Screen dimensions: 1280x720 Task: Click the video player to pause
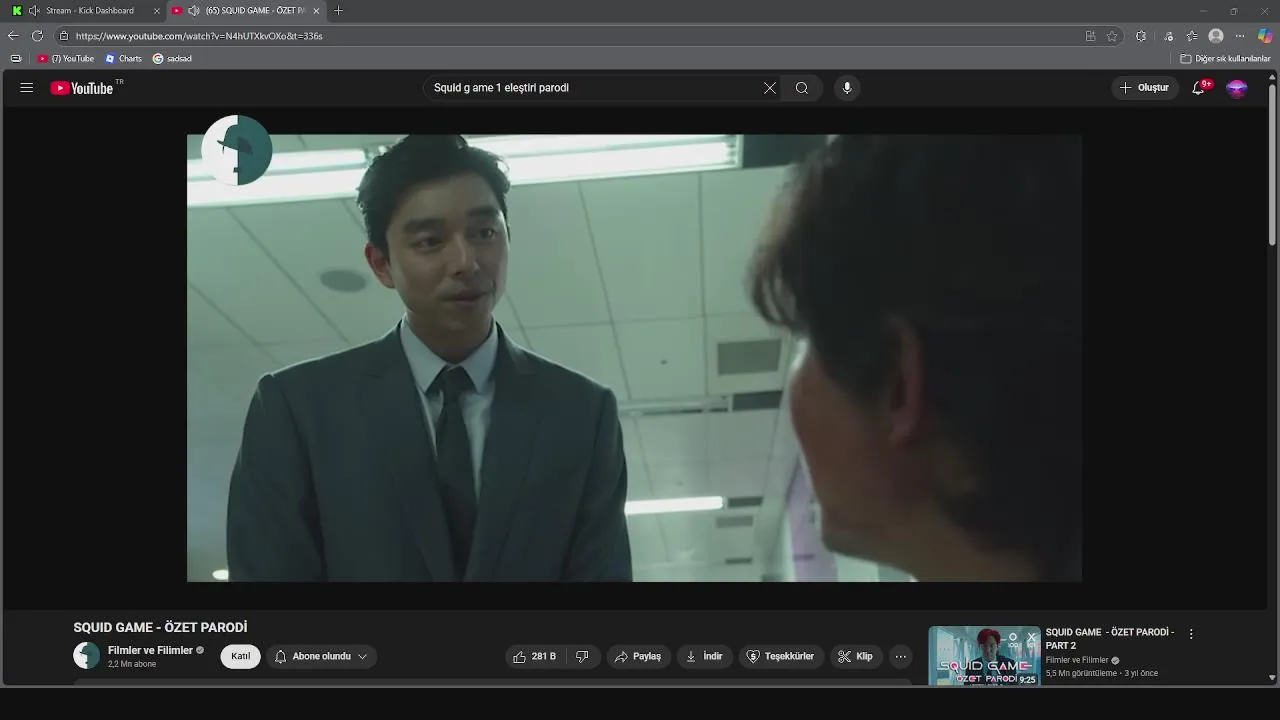coord(634,358)
